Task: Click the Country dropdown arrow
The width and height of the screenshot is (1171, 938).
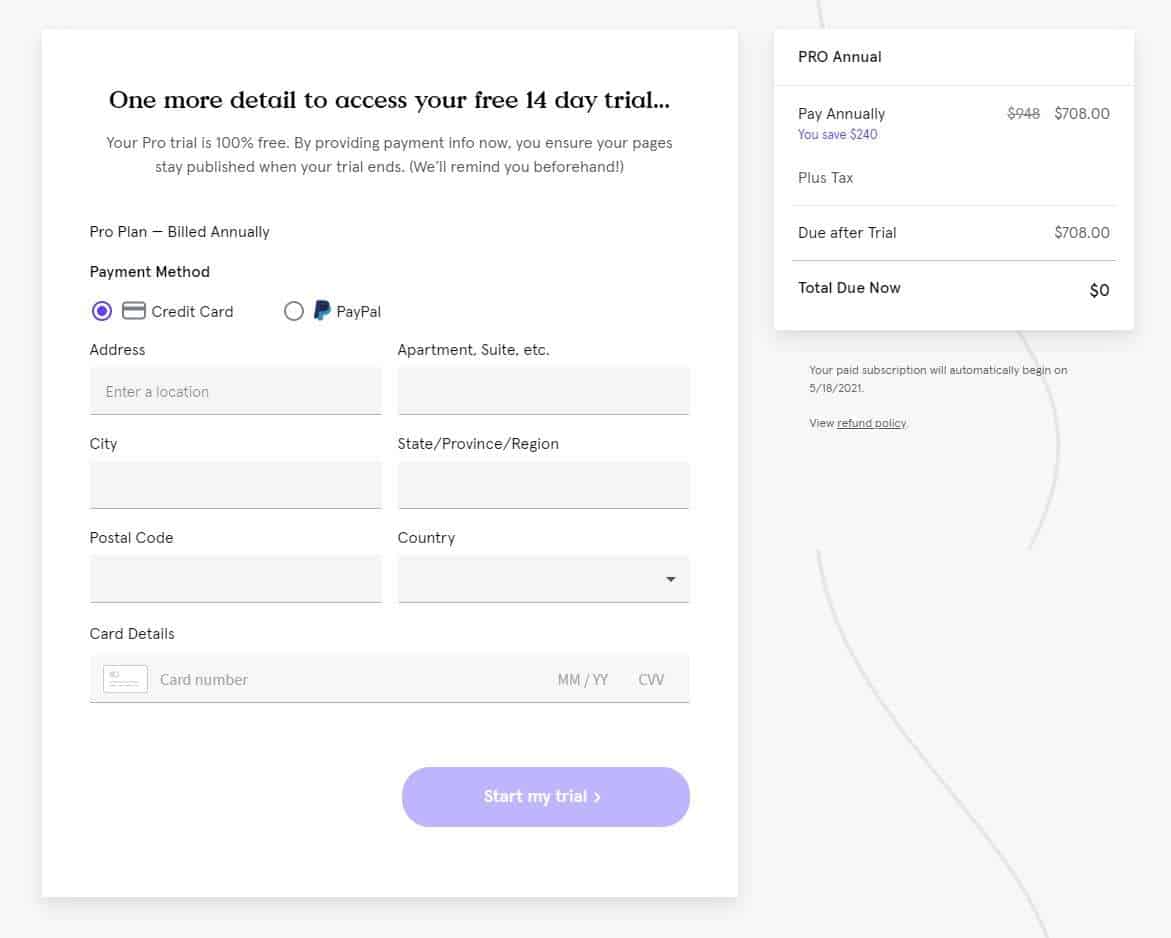Action: coord(669,578)
